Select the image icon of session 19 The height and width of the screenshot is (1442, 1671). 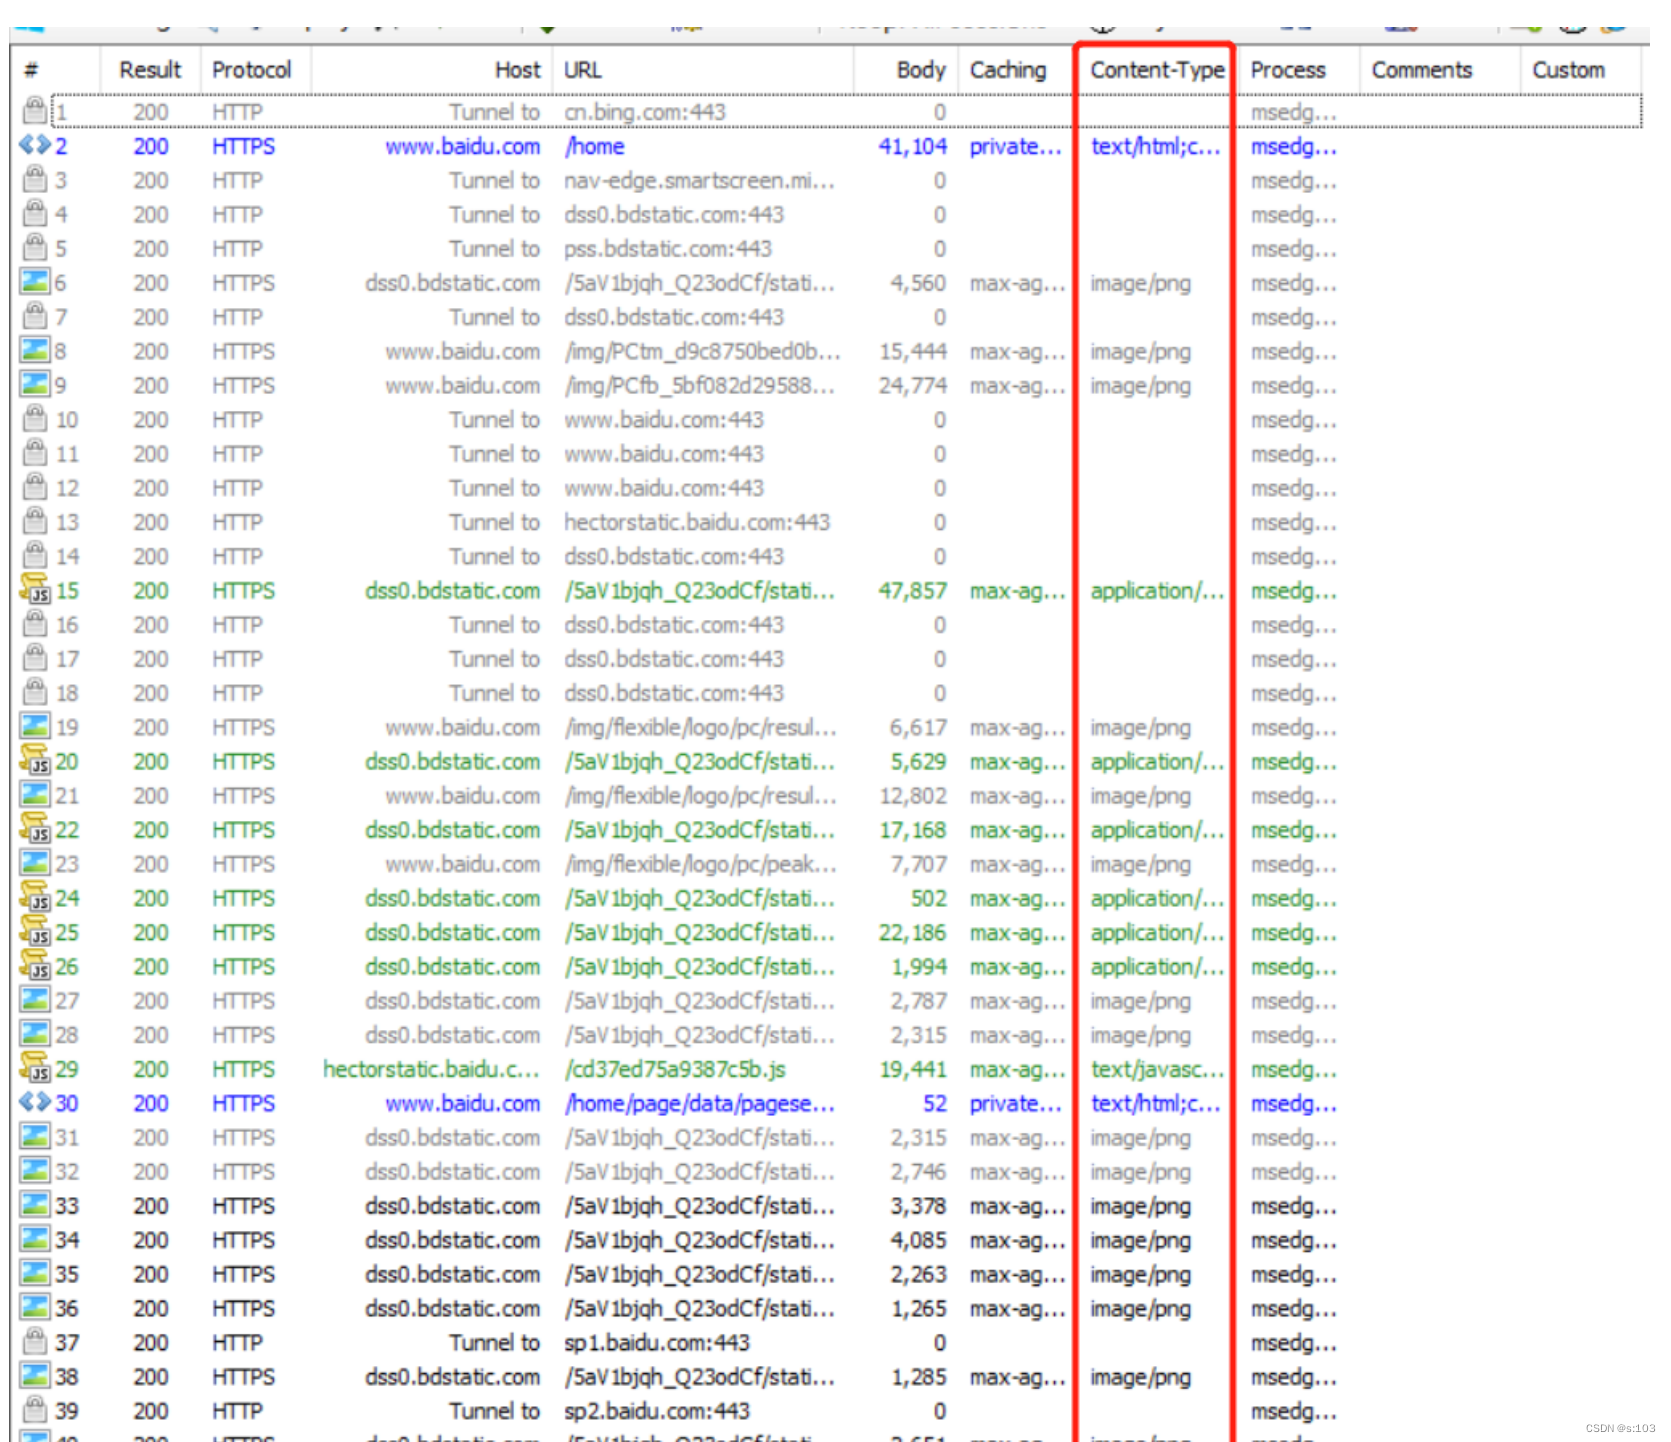(35, 726)
